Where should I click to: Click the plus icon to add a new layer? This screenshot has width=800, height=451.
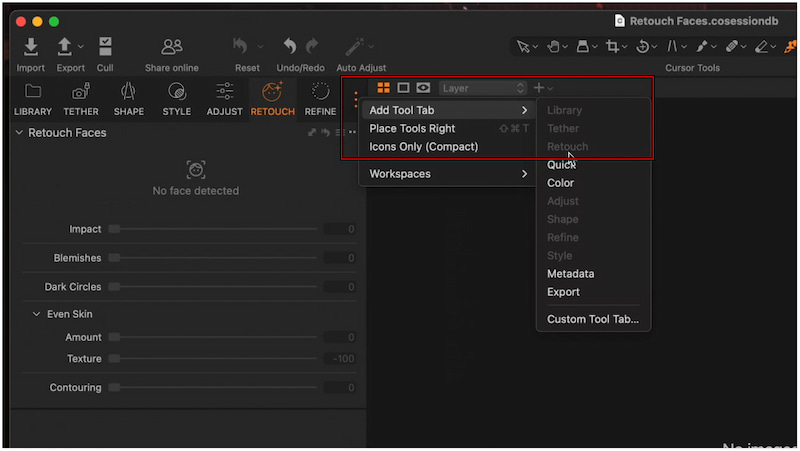538,88
